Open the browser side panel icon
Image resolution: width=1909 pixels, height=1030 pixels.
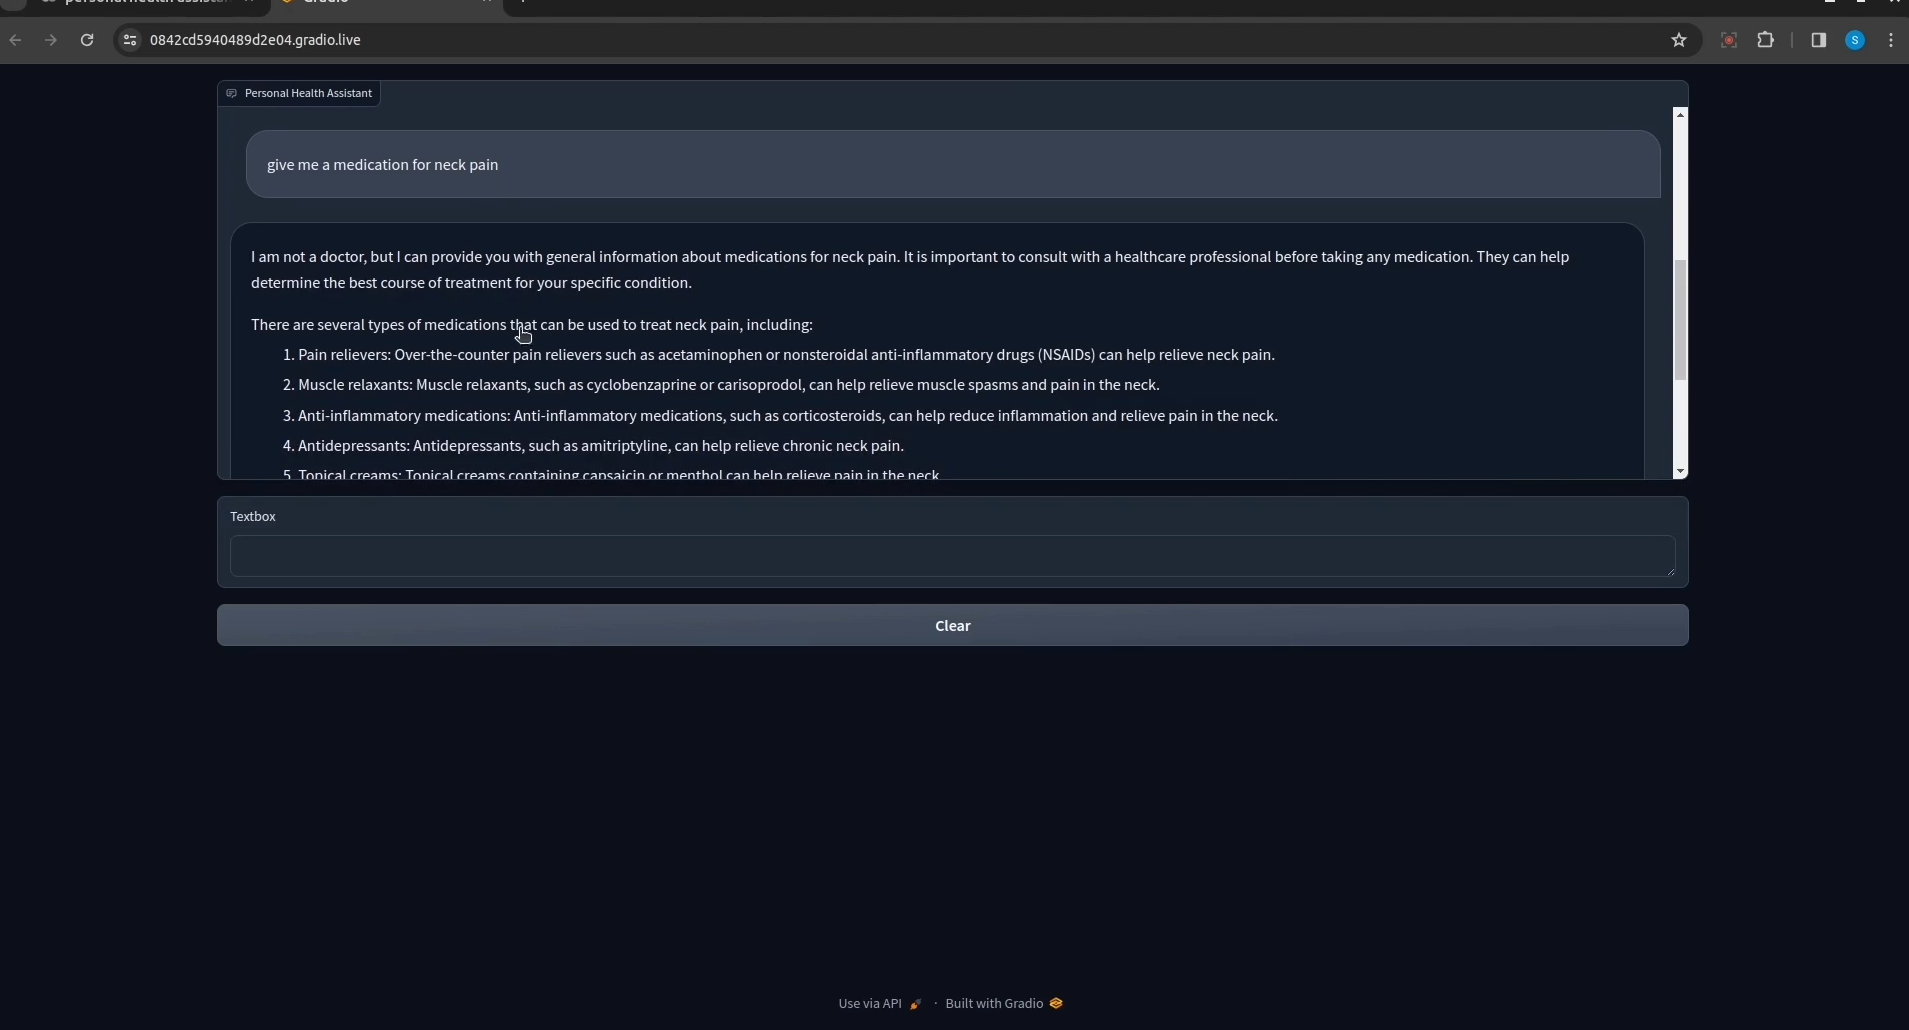[1820, 40]
